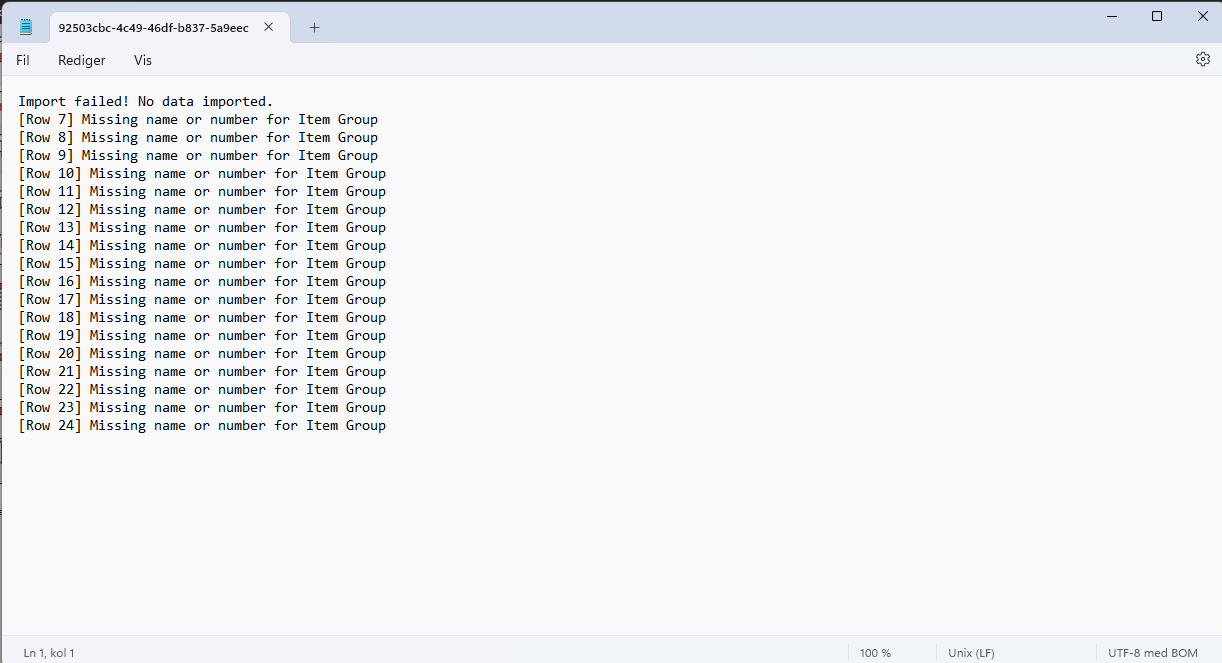
Task: Close the Notepad window
Action: pyautogui.click(x=1203, y=16)
